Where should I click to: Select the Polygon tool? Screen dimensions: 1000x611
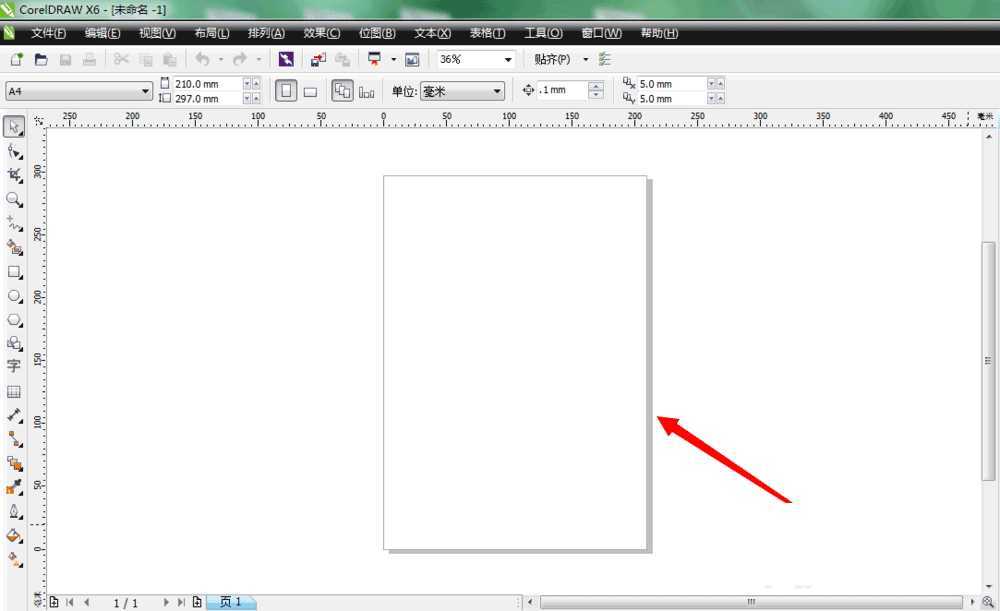14,320
